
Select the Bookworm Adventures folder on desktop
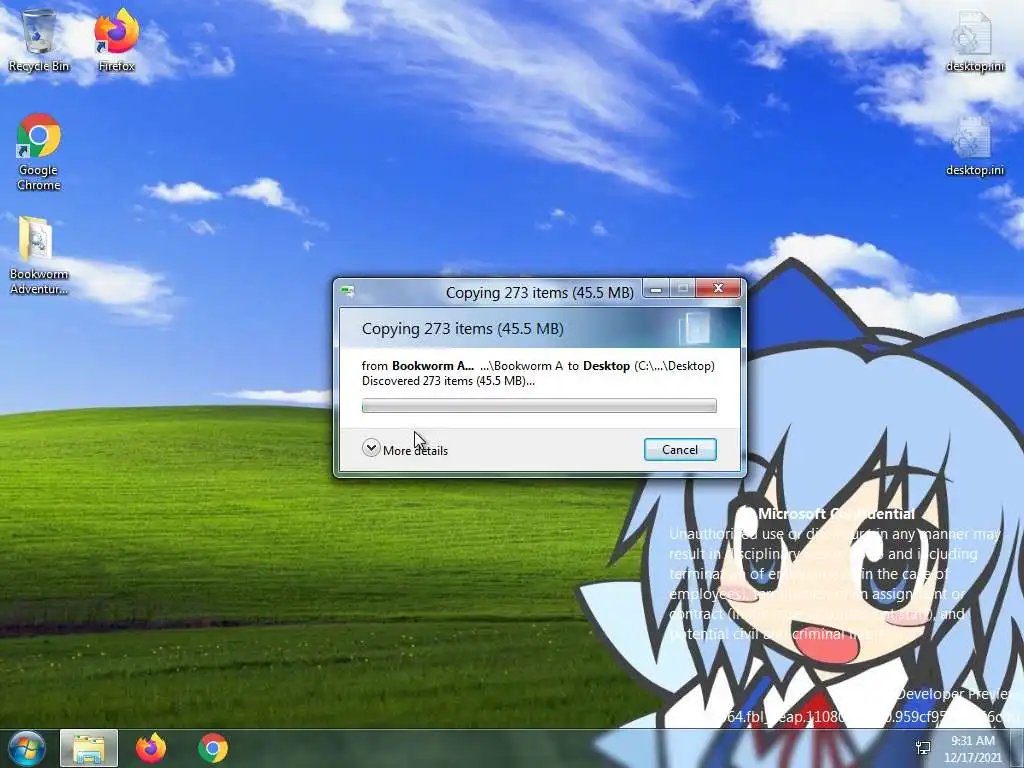click(x=39, y=256)
